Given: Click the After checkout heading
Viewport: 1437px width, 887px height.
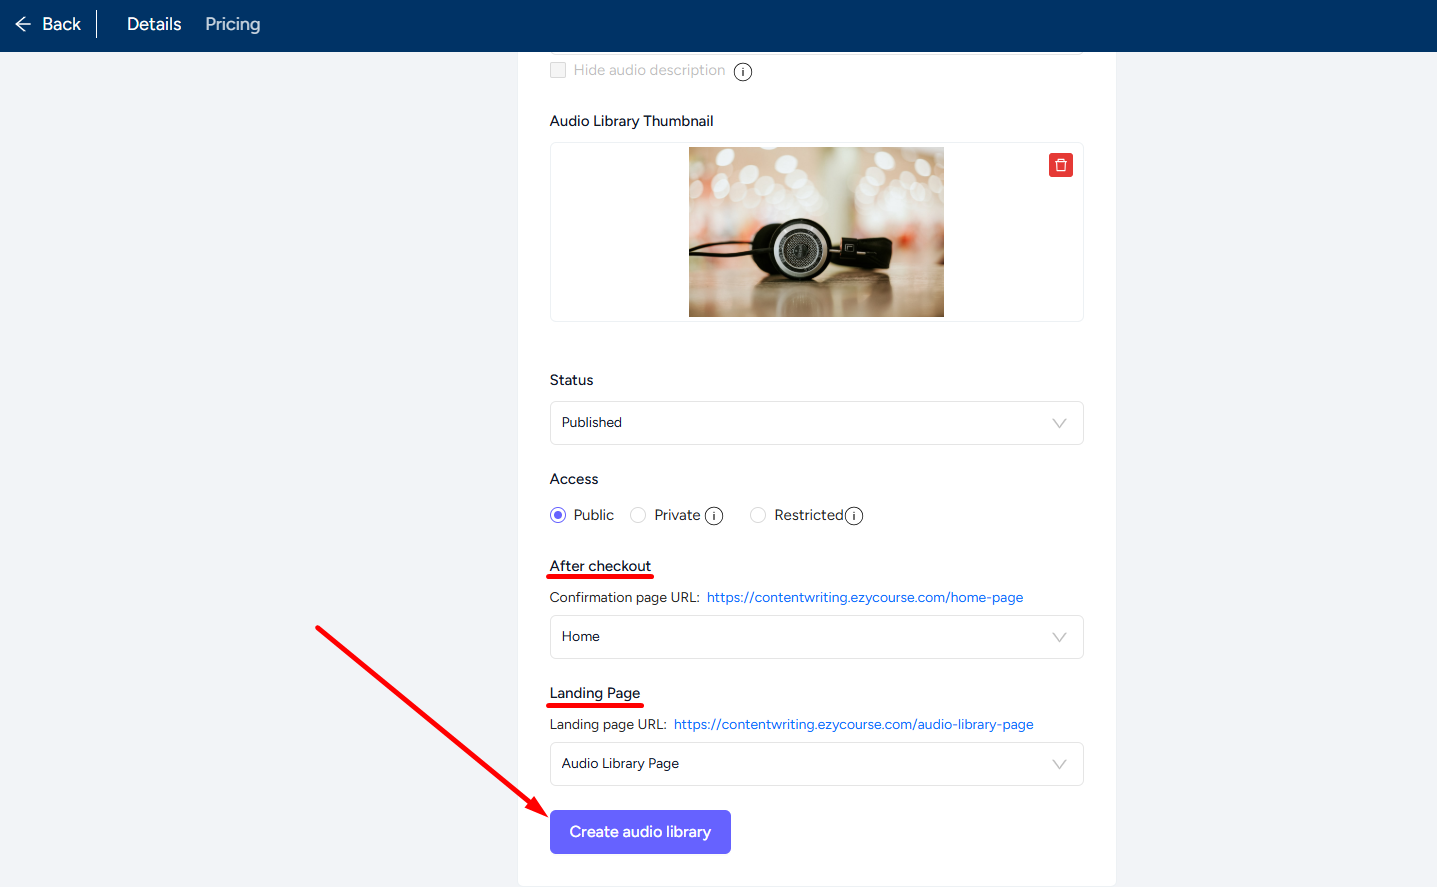Looking at the screenshot, I should 600,566.
